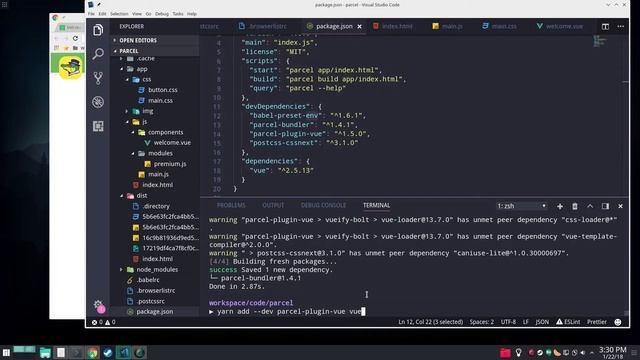Image resolution: width=640 pixels, height=360 pixels.
Task: Open Chrome from the taskbar
Action: 93,353
